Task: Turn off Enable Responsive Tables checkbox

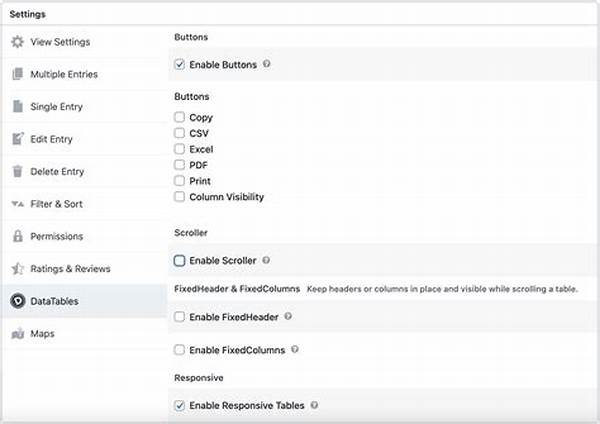Action: click(x=179, y=406)
